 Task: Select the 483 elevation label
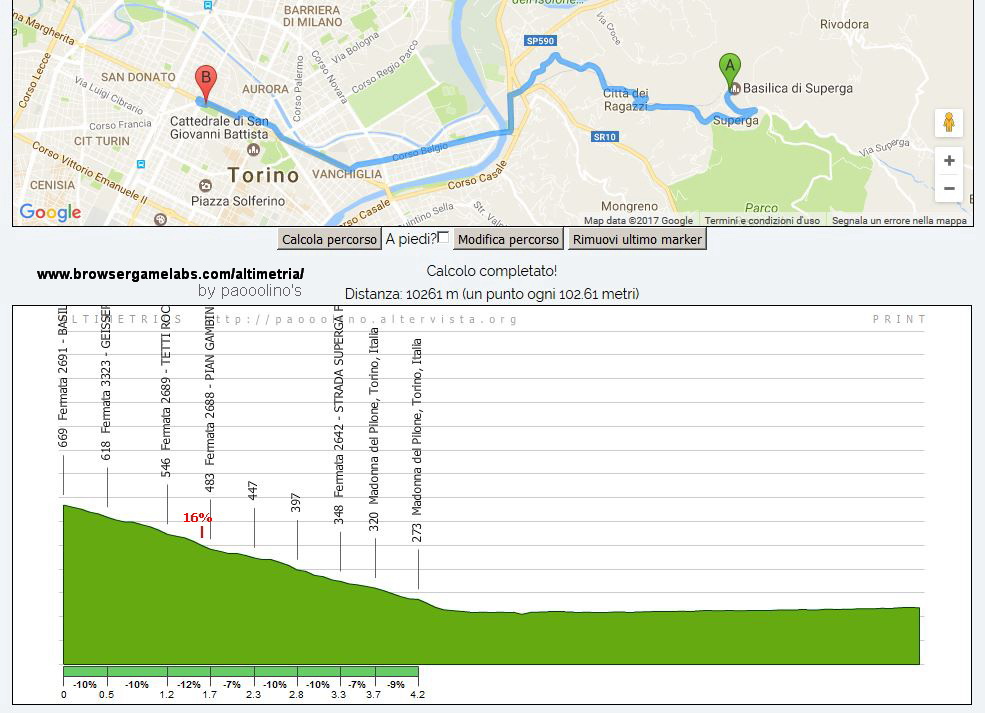(x=209, y=482)
